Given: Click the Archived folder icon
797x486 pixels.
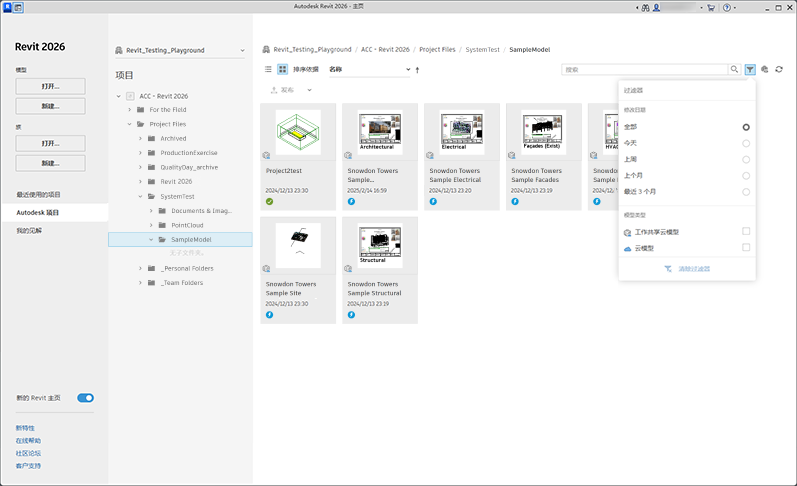Looking at the screenshot, I should pos(151,138).
